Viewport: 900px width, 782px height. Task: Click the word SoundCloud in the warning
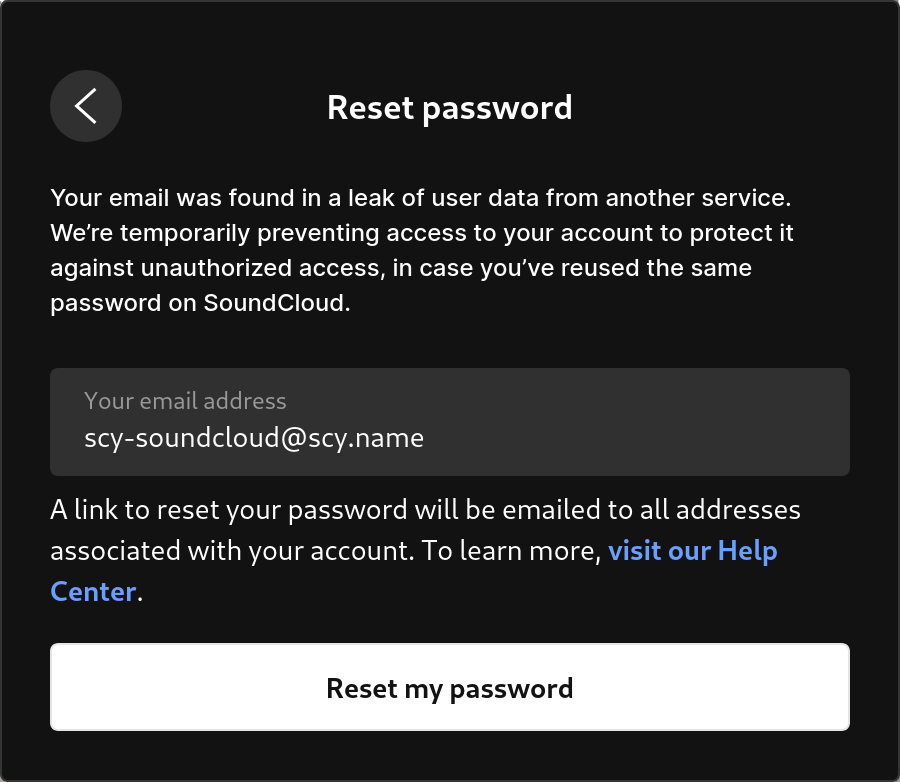274,303
